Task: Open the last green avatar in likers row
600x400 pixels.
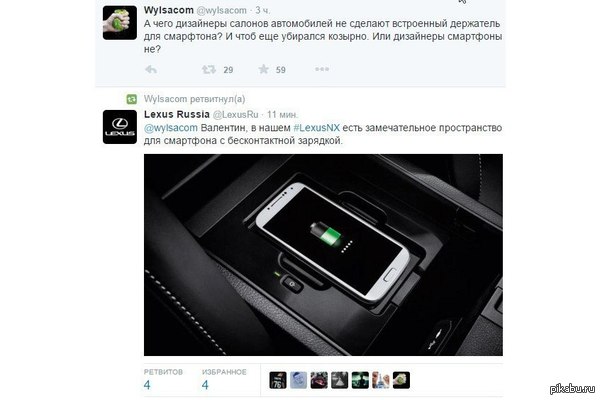Action: [401, 380]
